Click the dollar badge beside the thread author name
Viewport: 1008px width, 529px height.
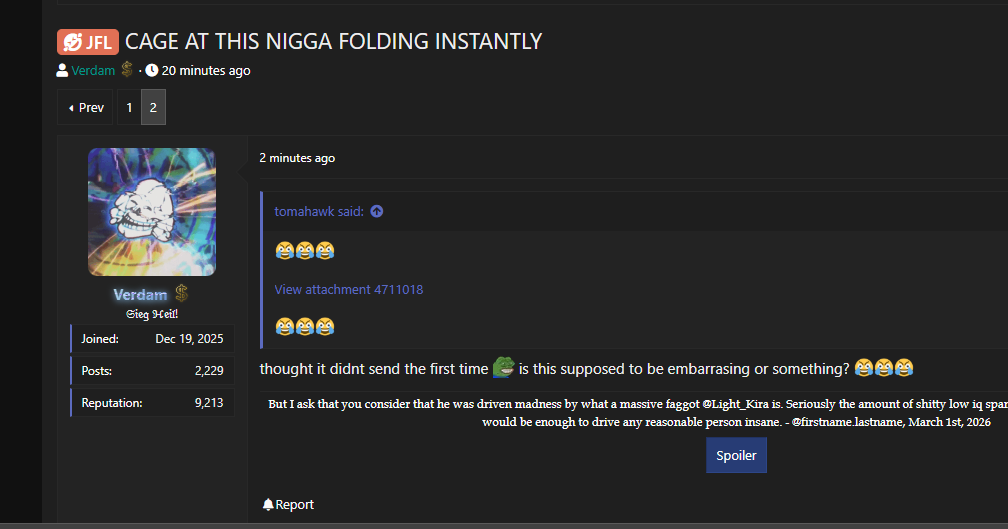(127, 69)
